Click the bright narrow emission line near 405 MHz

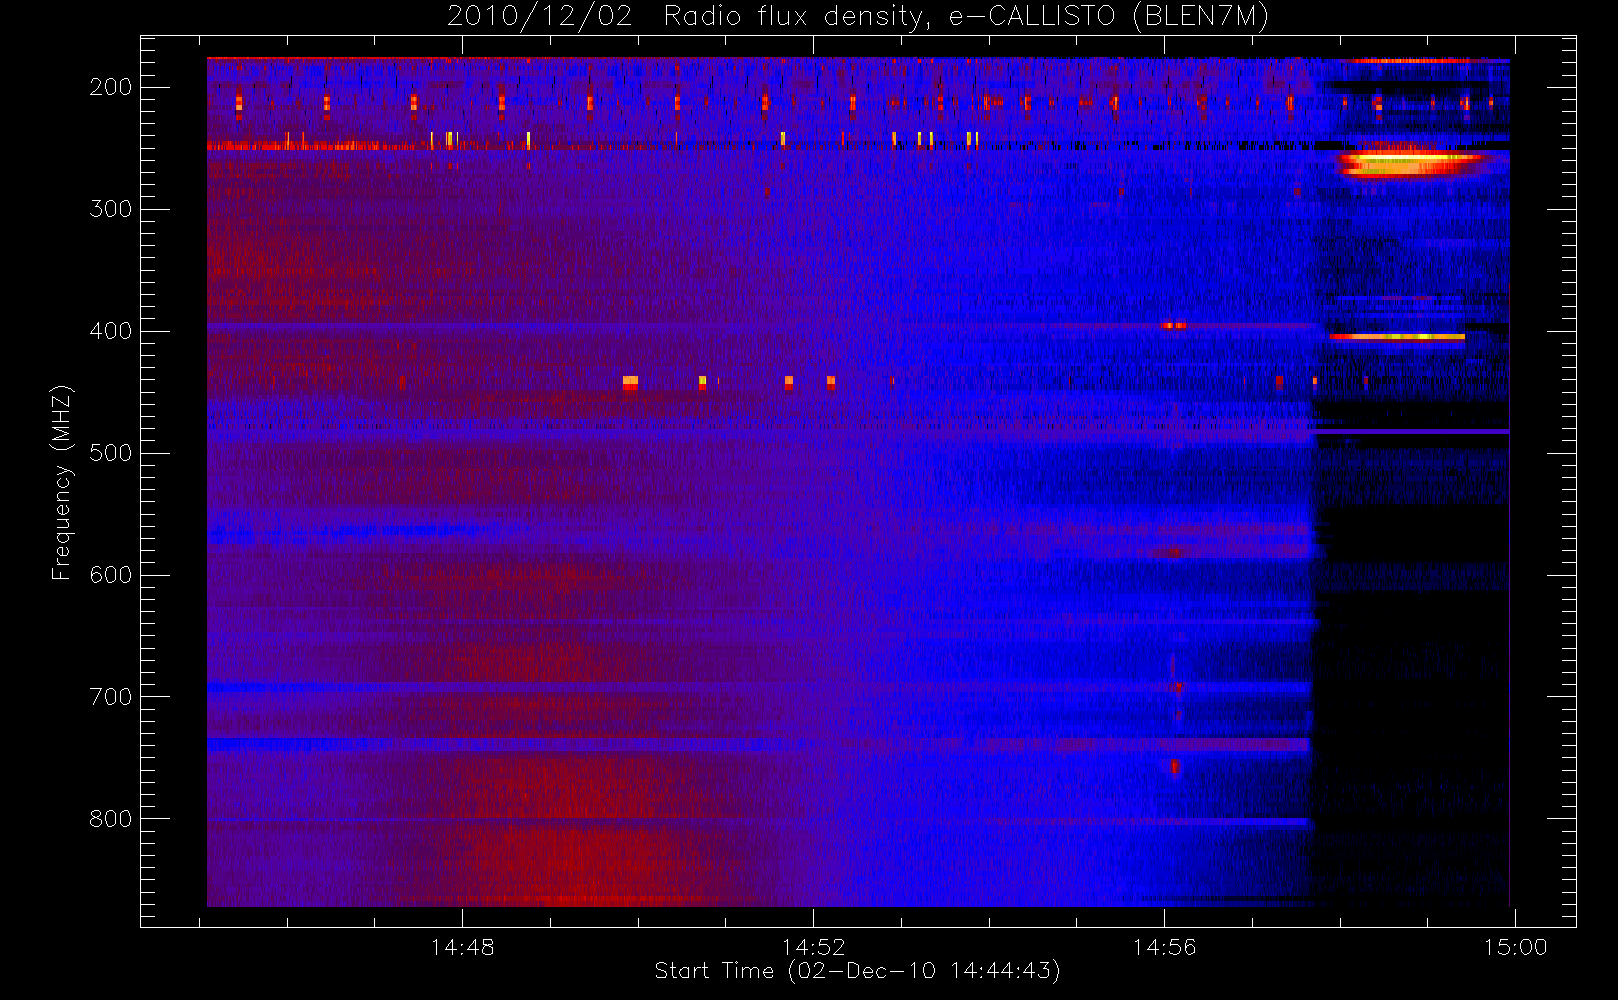point(1397,337)
